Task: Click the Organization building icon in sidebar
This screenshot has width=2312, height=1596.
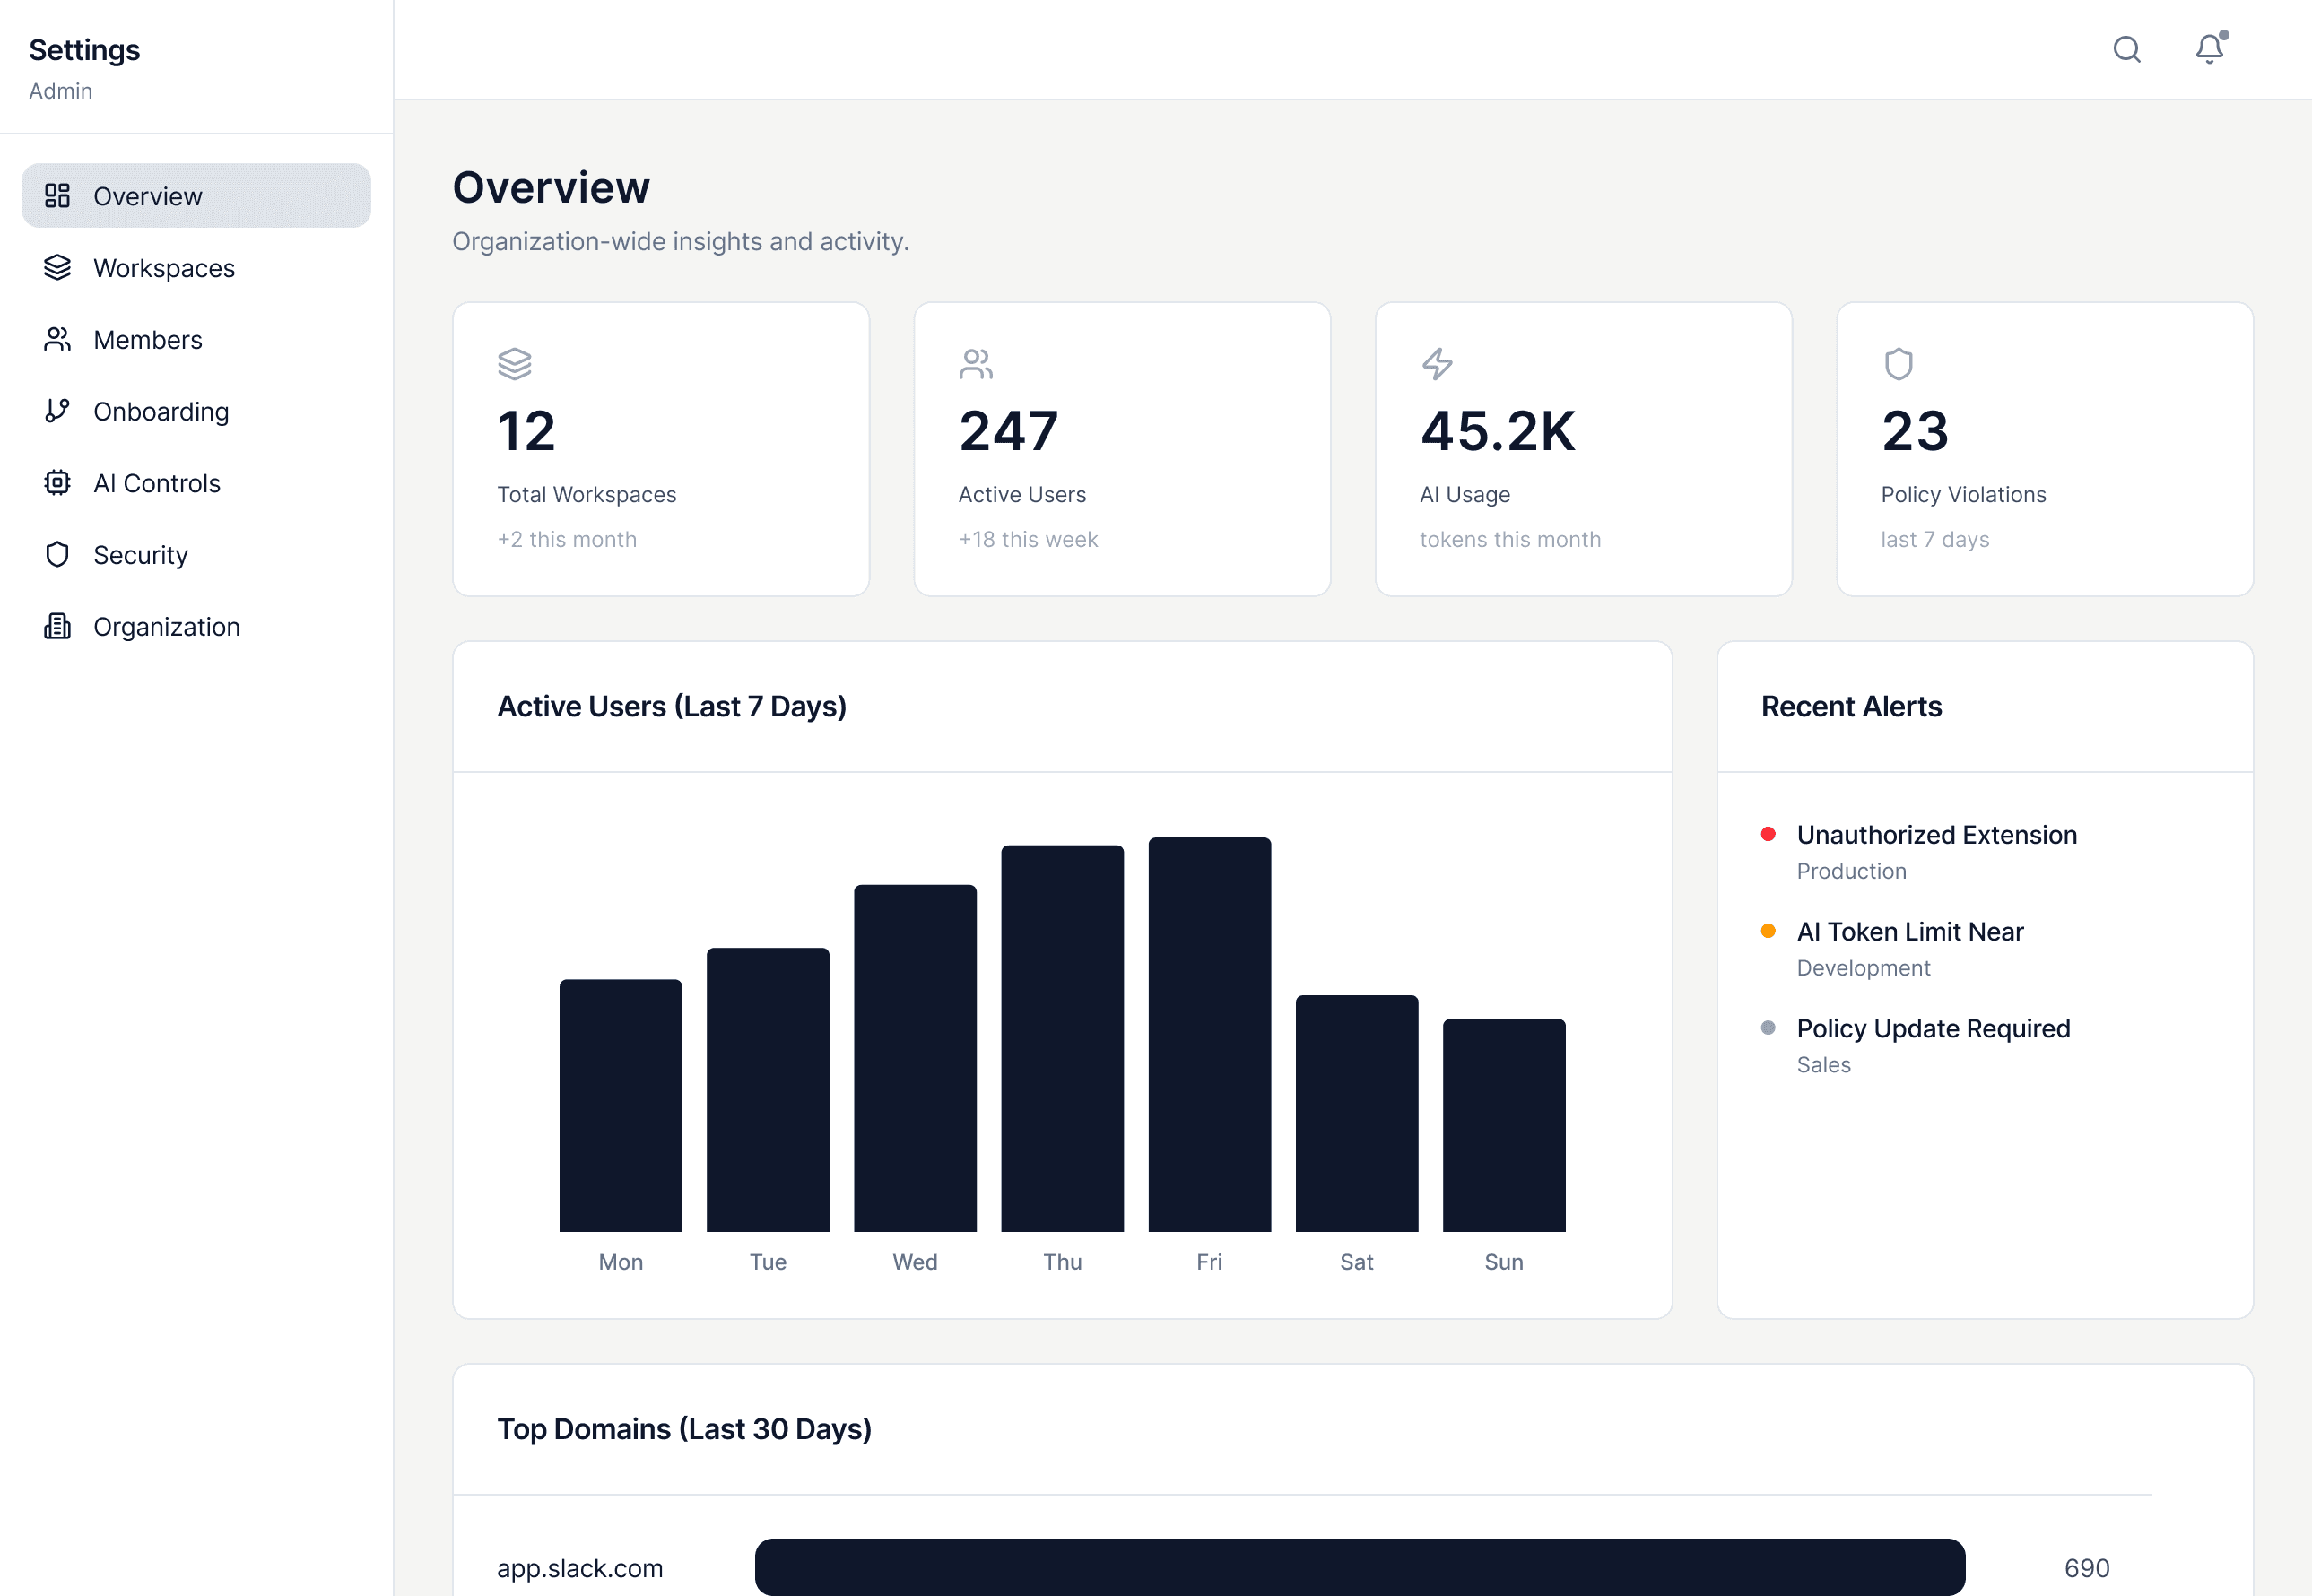Action: click(57, 627)
